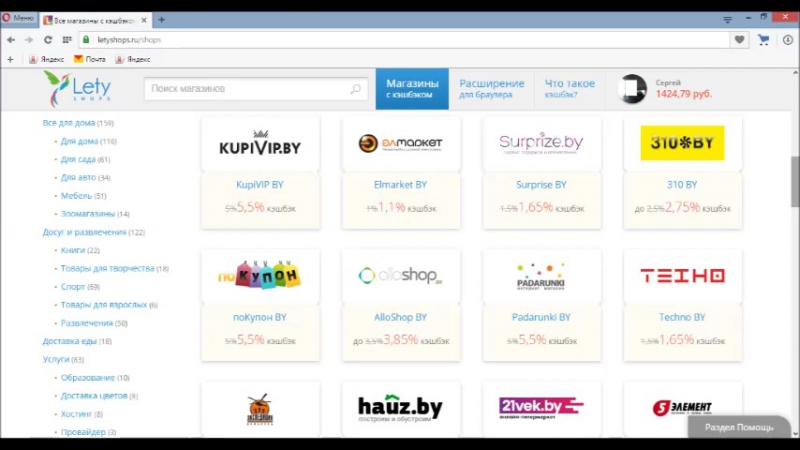800x450 pixels.
Task: Click the AlloShop store logo
Action: point(401,276)
